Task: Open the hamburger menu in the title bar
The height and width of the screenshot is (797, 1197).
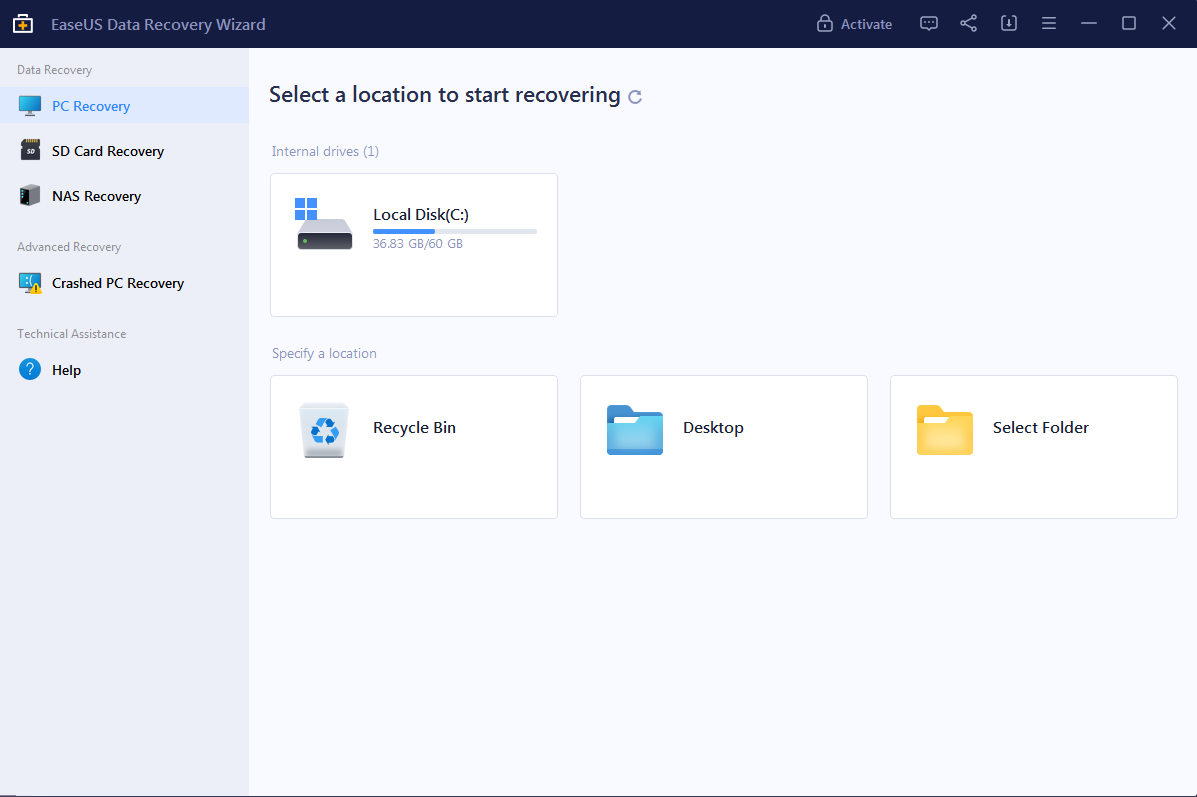Action: point(1048,22)
